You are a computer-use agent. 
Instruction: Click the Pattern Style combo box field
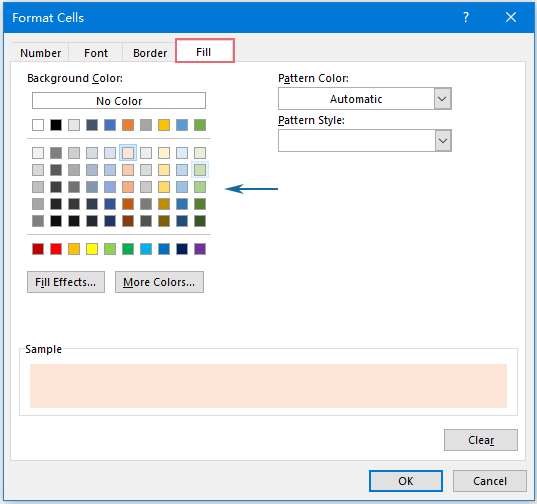[364, 141]
